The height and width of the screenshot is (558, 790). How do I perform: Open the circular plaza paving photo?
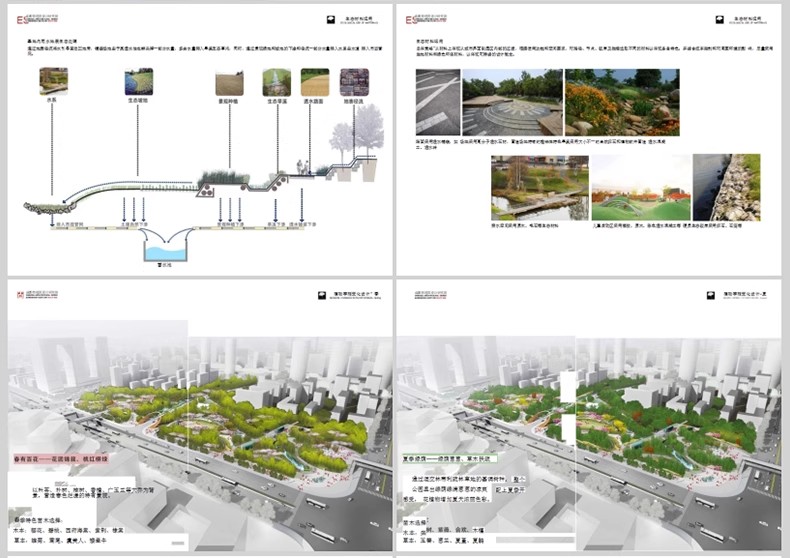[512, 102]
